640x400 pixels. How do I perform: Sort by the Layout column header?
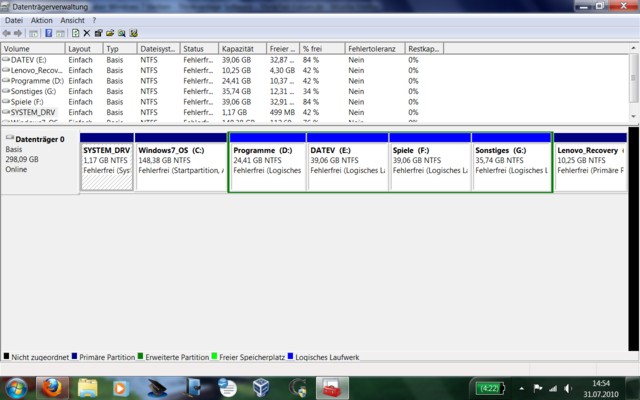(x=84, y=49)
